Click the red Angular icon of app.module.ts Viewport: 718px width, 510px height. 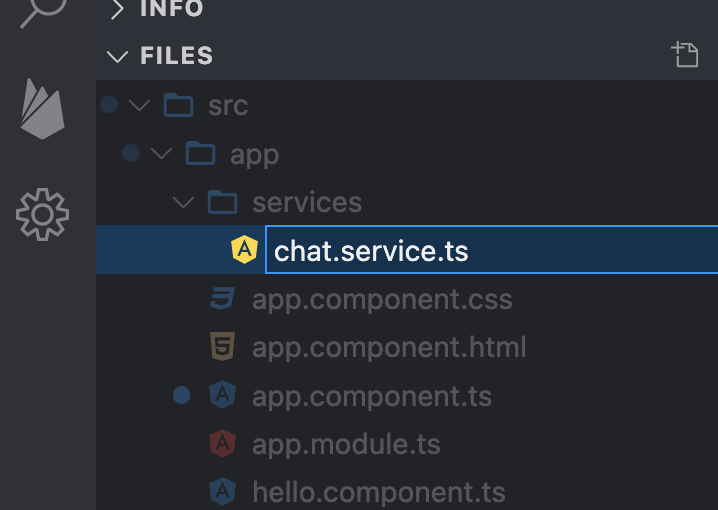tap(223, 443)
